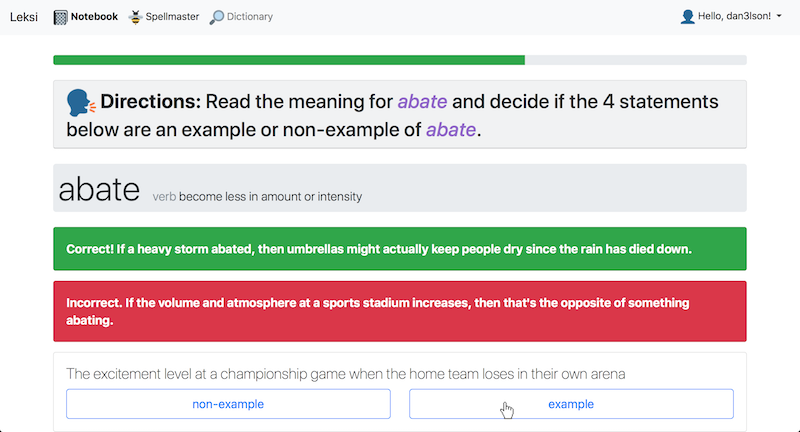Click the dropdown caret beside username
This screenshot has width=800, height=432.
(x=779, y=16)
